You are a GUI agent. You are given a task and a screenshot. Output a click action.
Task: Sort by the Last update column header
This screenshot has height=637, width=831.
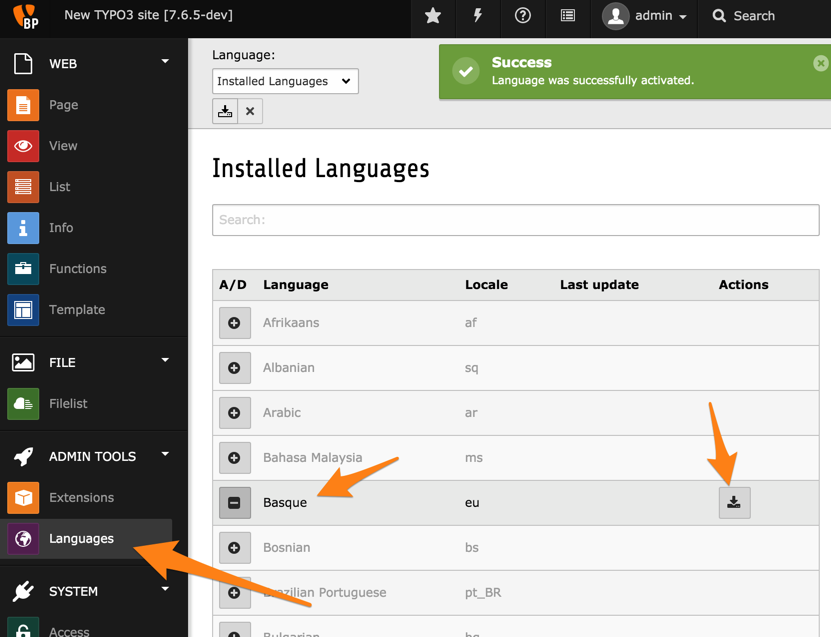coord(599,285)
